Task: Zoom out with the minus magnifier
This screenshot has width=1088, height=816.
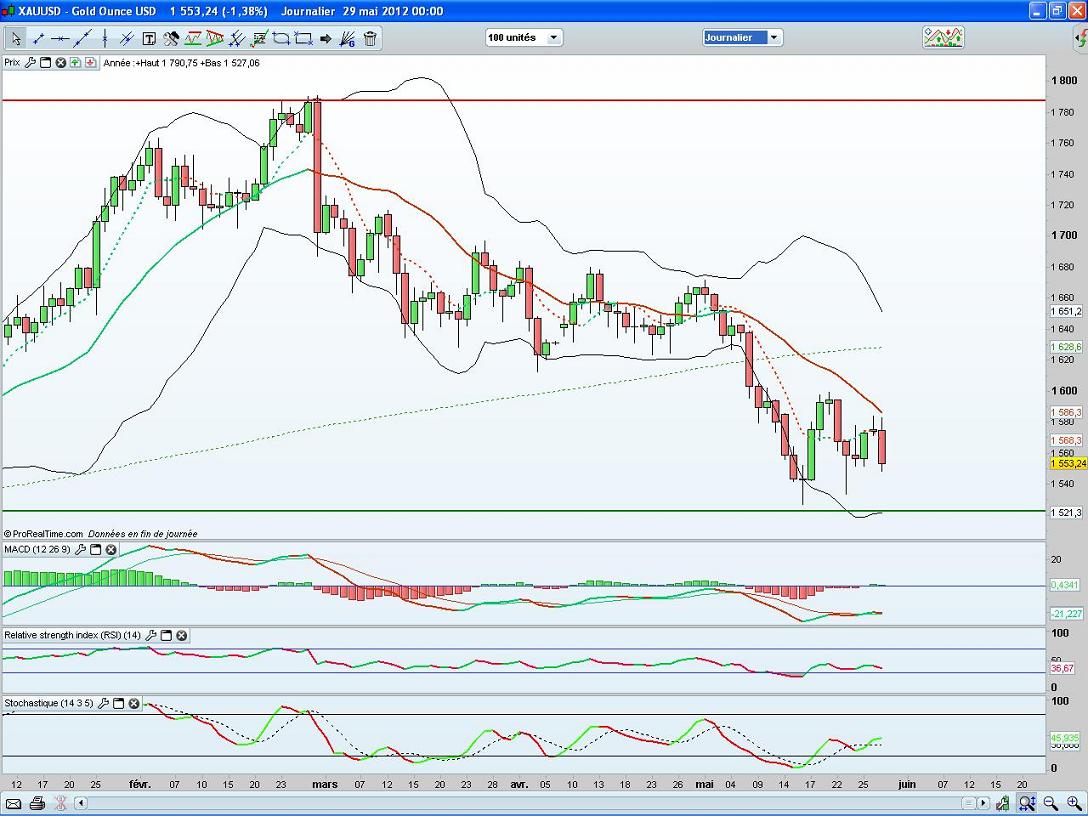Action: (x=1050, y=803)
